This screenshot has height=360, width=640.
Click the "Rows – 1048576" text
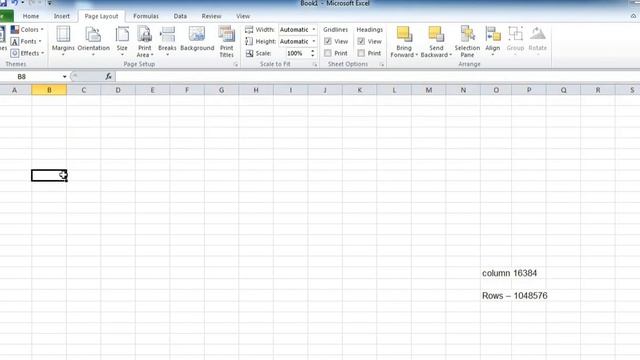pos(515,296)
